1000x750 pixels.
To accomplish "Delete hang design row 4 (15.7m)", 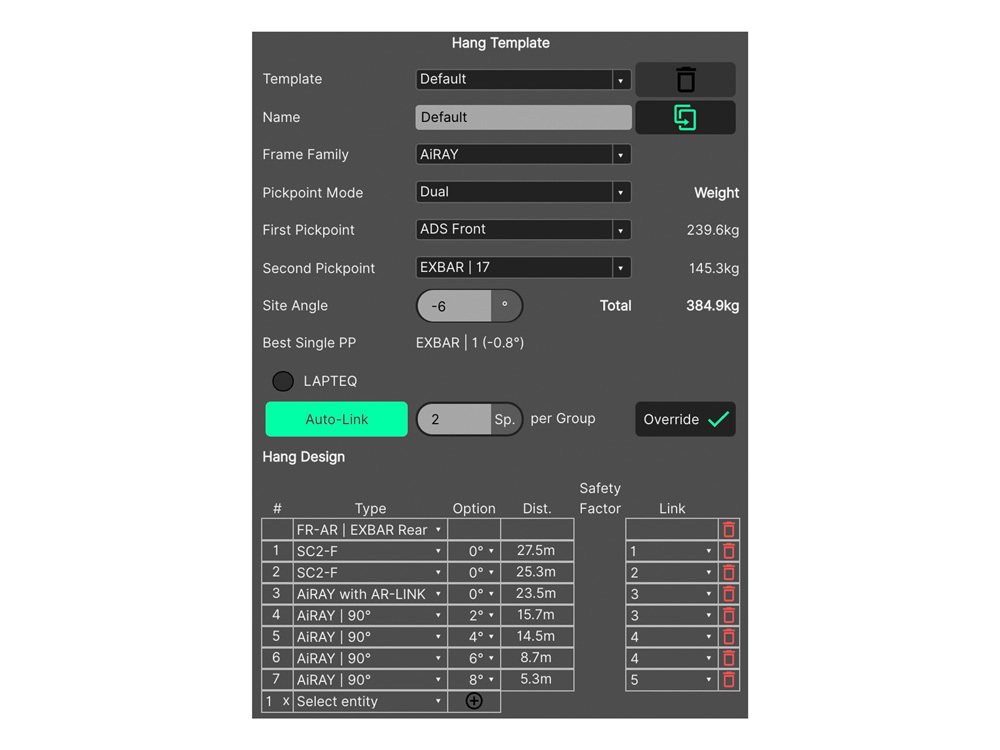I will pos(728,615).
